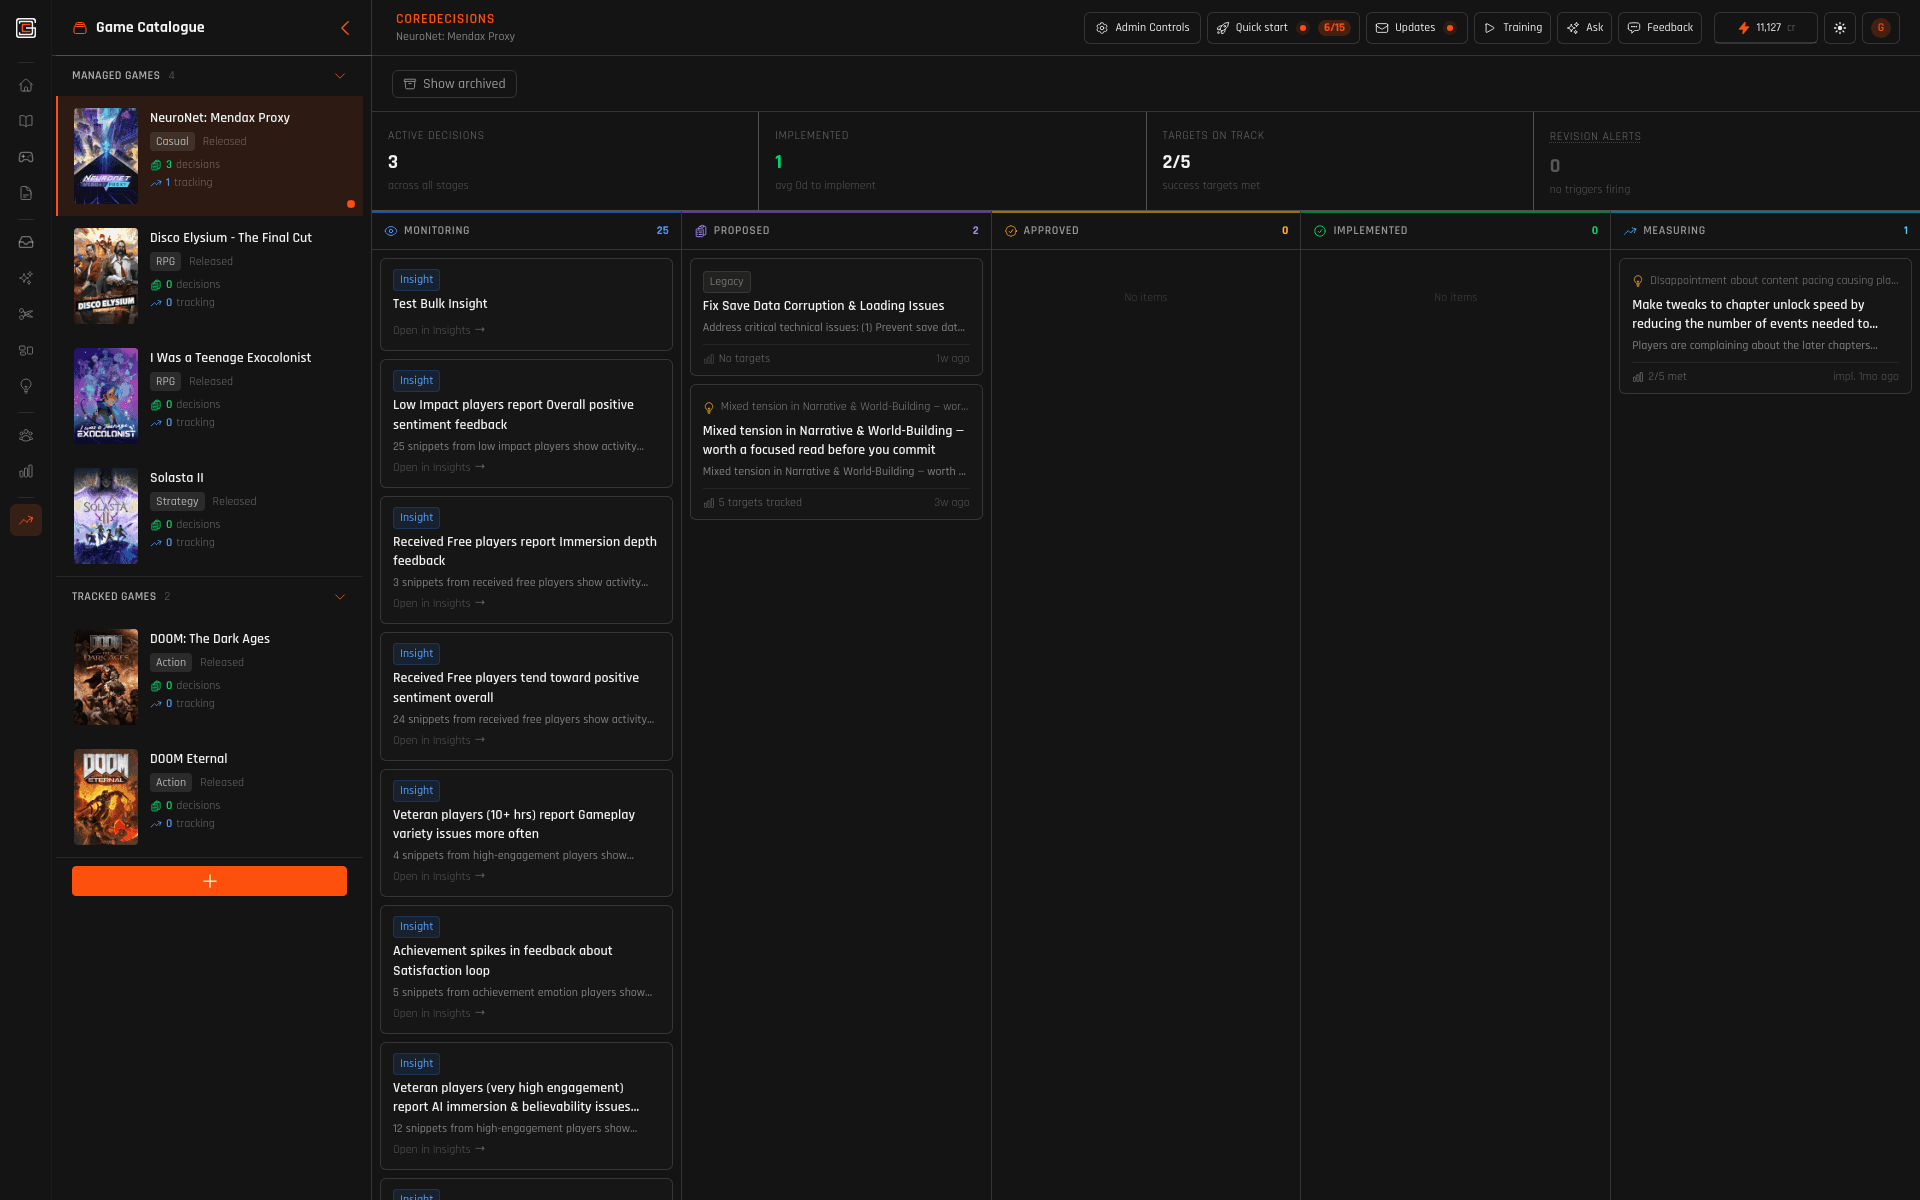Click the Admin Controls button

[1142, 28]
